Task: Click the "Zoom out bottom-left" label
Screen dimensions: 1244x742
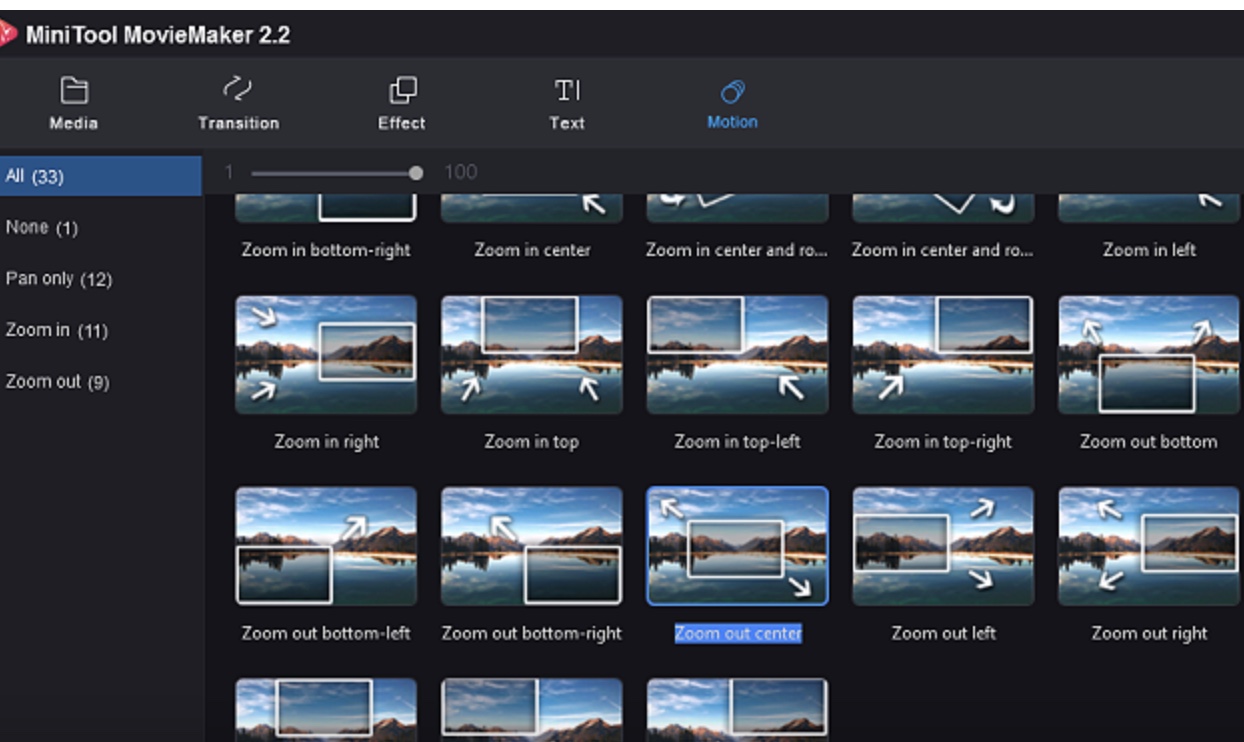Action: pyautogui.click(x=326, y=634)
